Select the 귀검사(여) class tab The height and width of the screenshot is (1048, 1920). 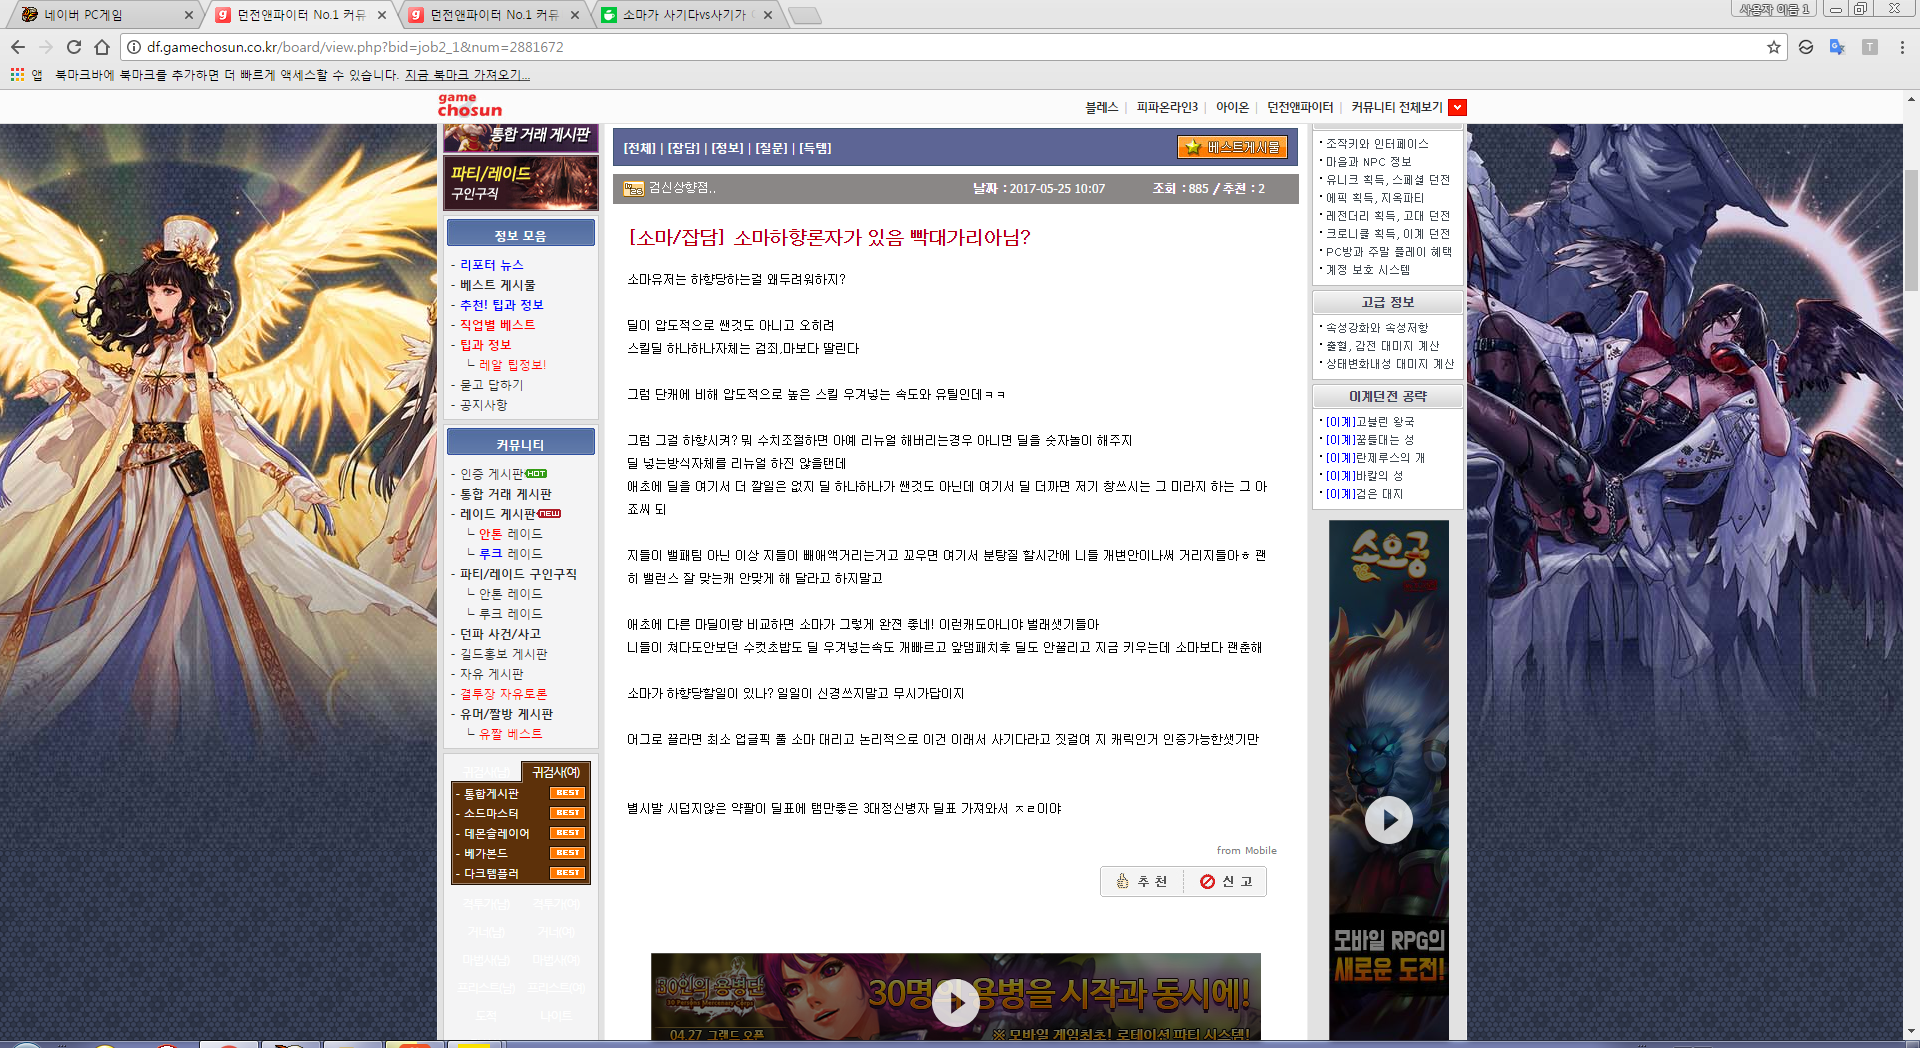coord(556,772)
